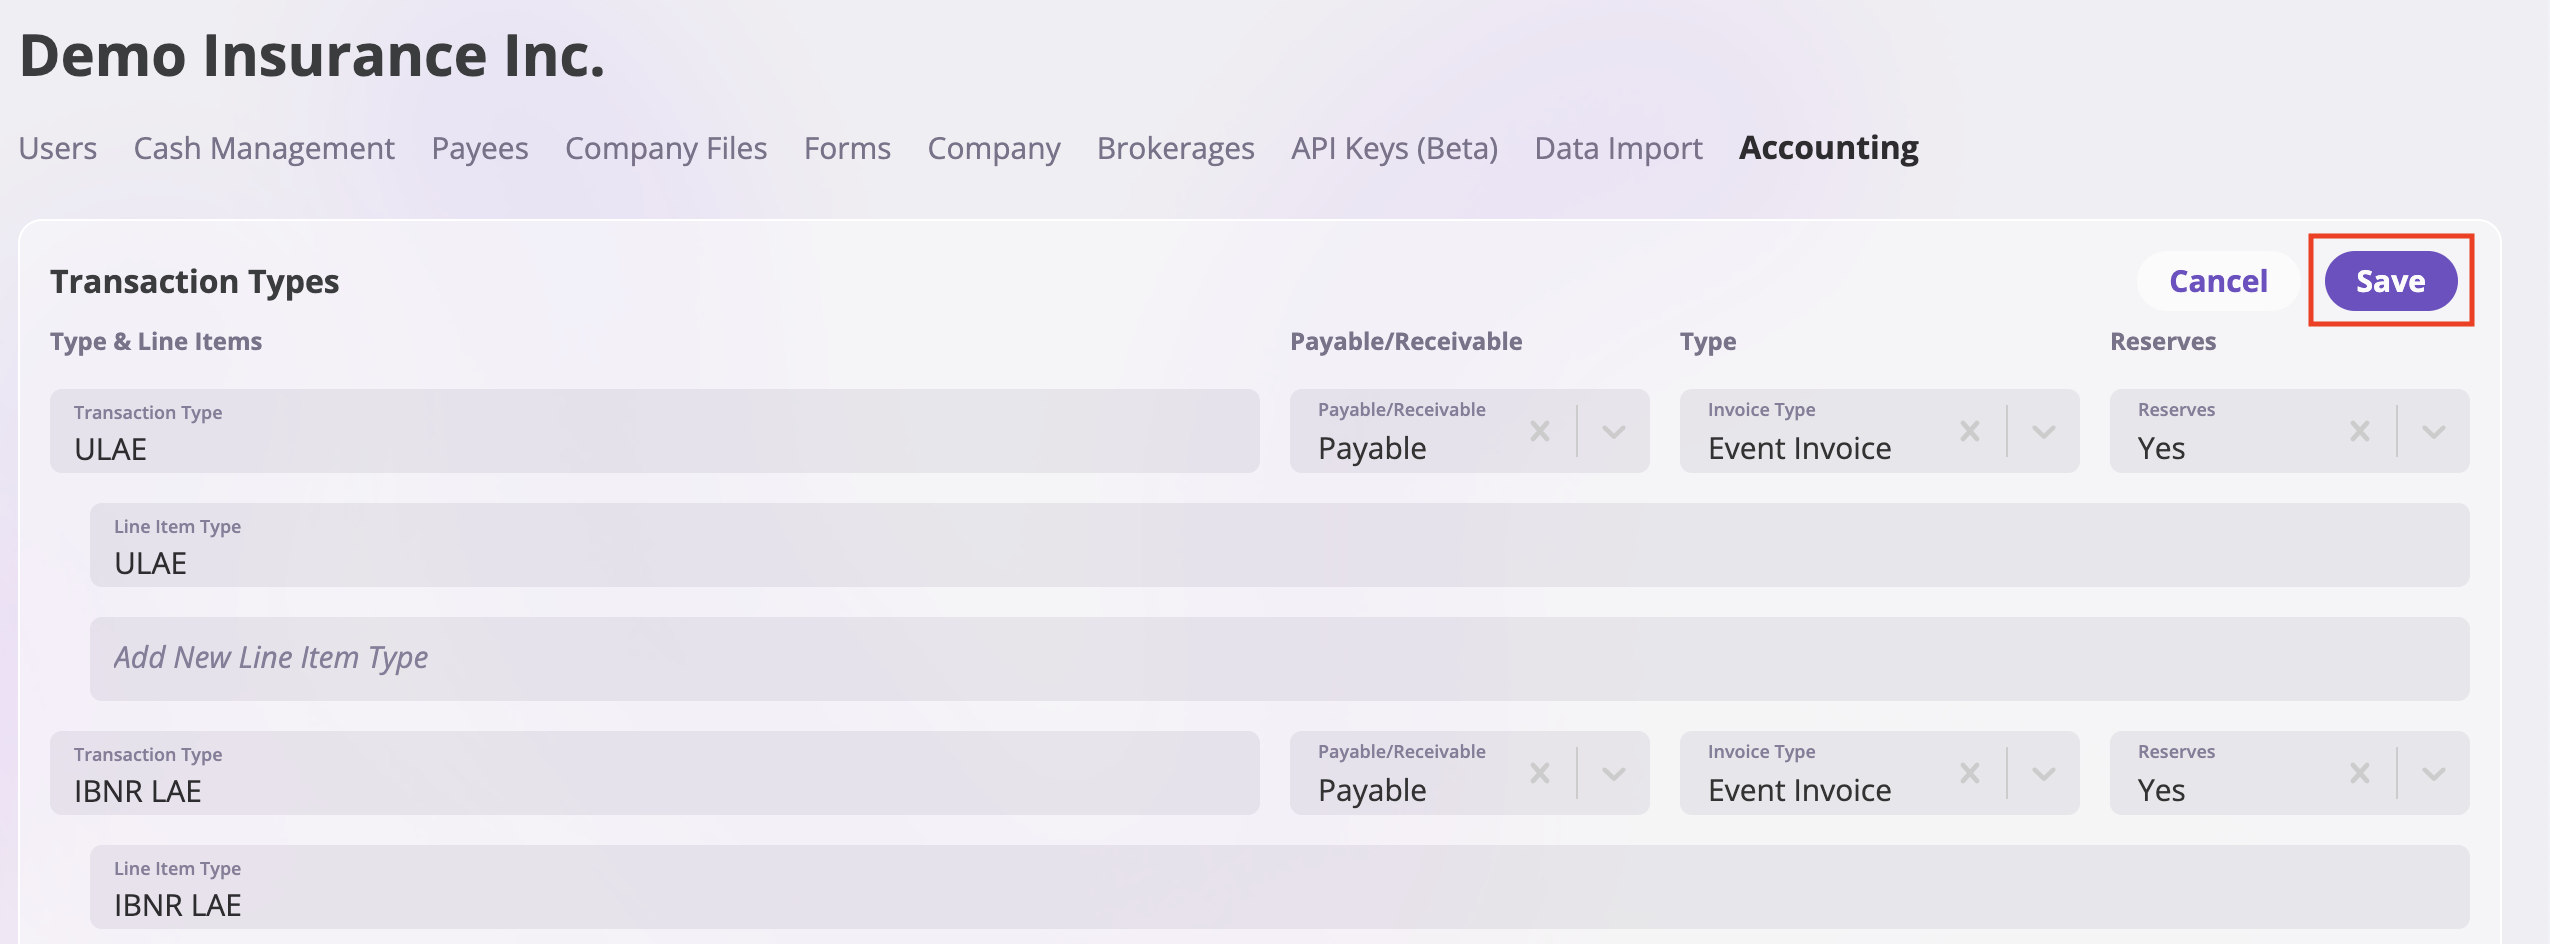Go to the API Keys (Beta) tab
Viewport: 2550px width, 944px height.
pyautogui.click(x=1394, y=148)
